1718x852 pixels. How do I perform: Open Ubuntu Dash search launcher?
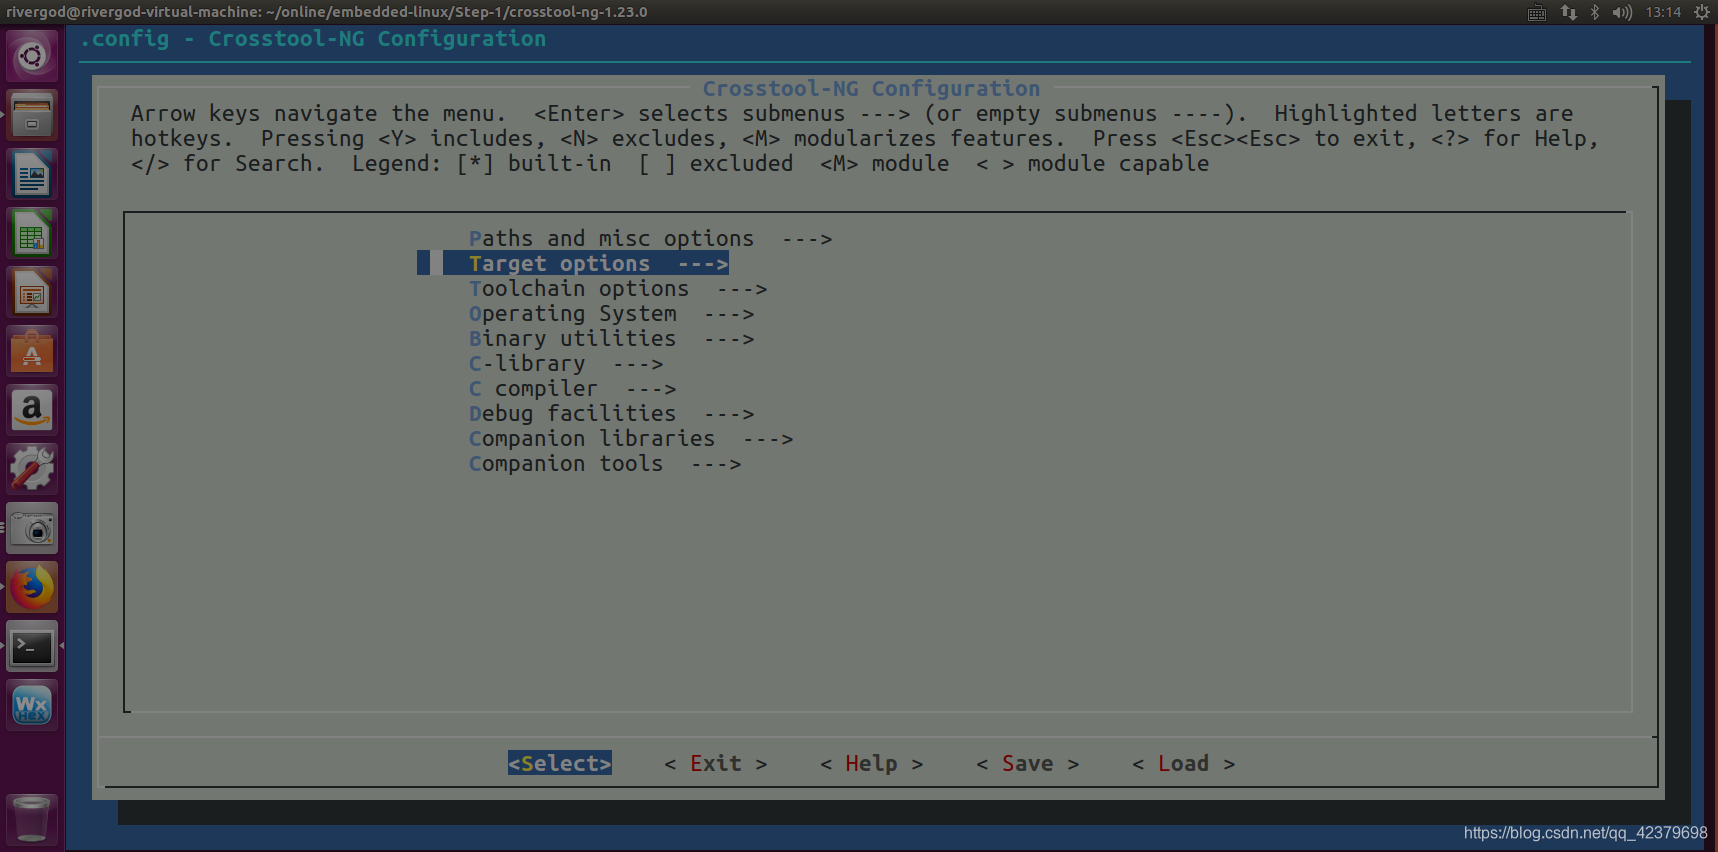click(x=32, y=56)
